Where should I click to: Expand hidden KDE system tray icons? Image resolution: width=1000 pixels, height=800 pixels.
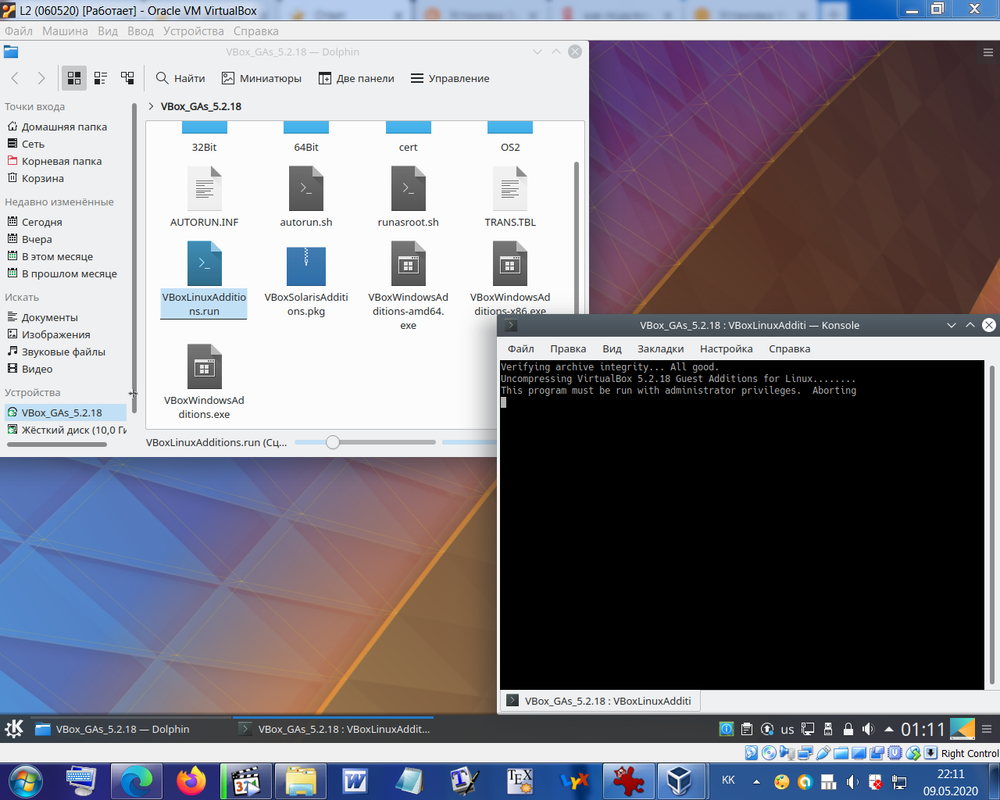(888, 729)
